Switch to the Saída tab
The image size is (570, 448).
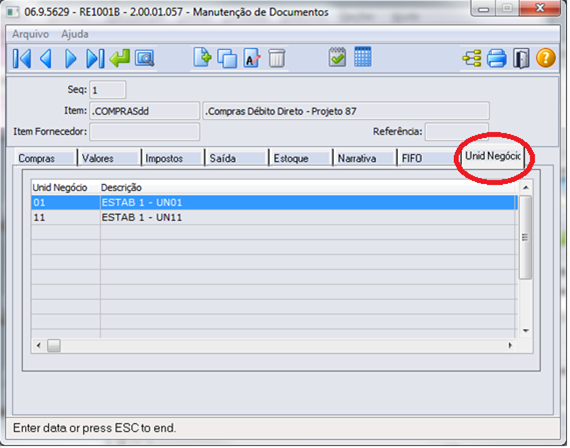pyautogui.click(x=237, y=159)
